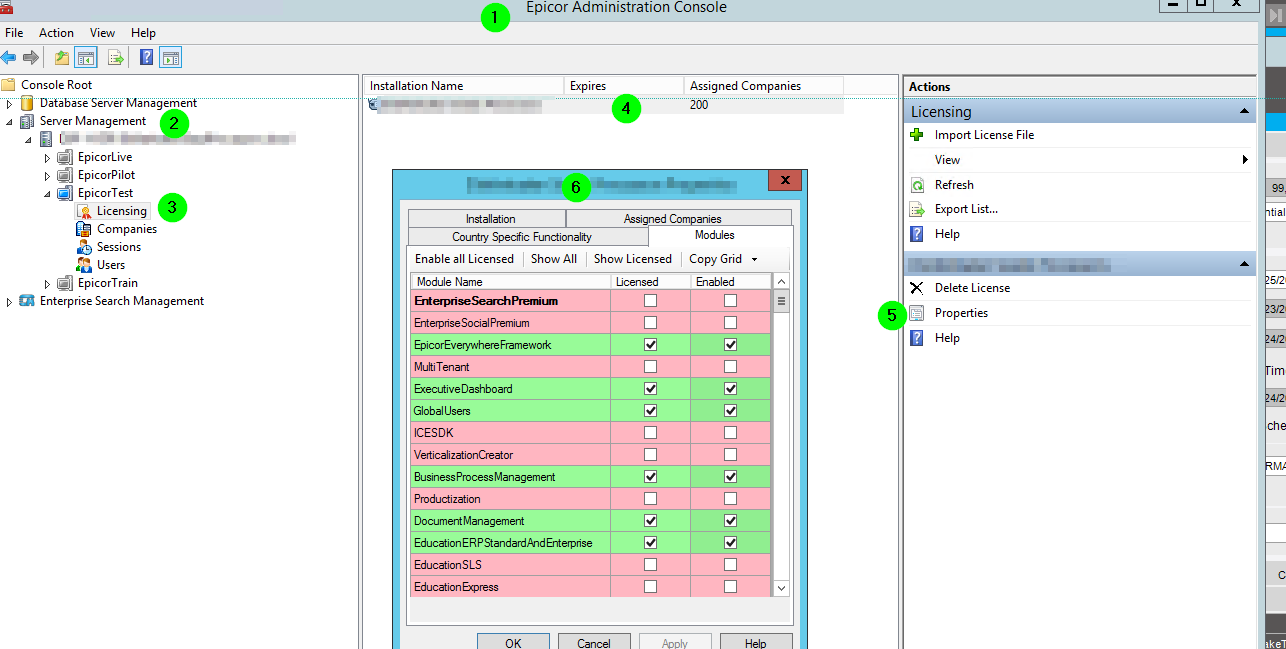Click the Delete License X icon
The height and width of the screenshot is (649, 1286).
(x=917, y=288)
